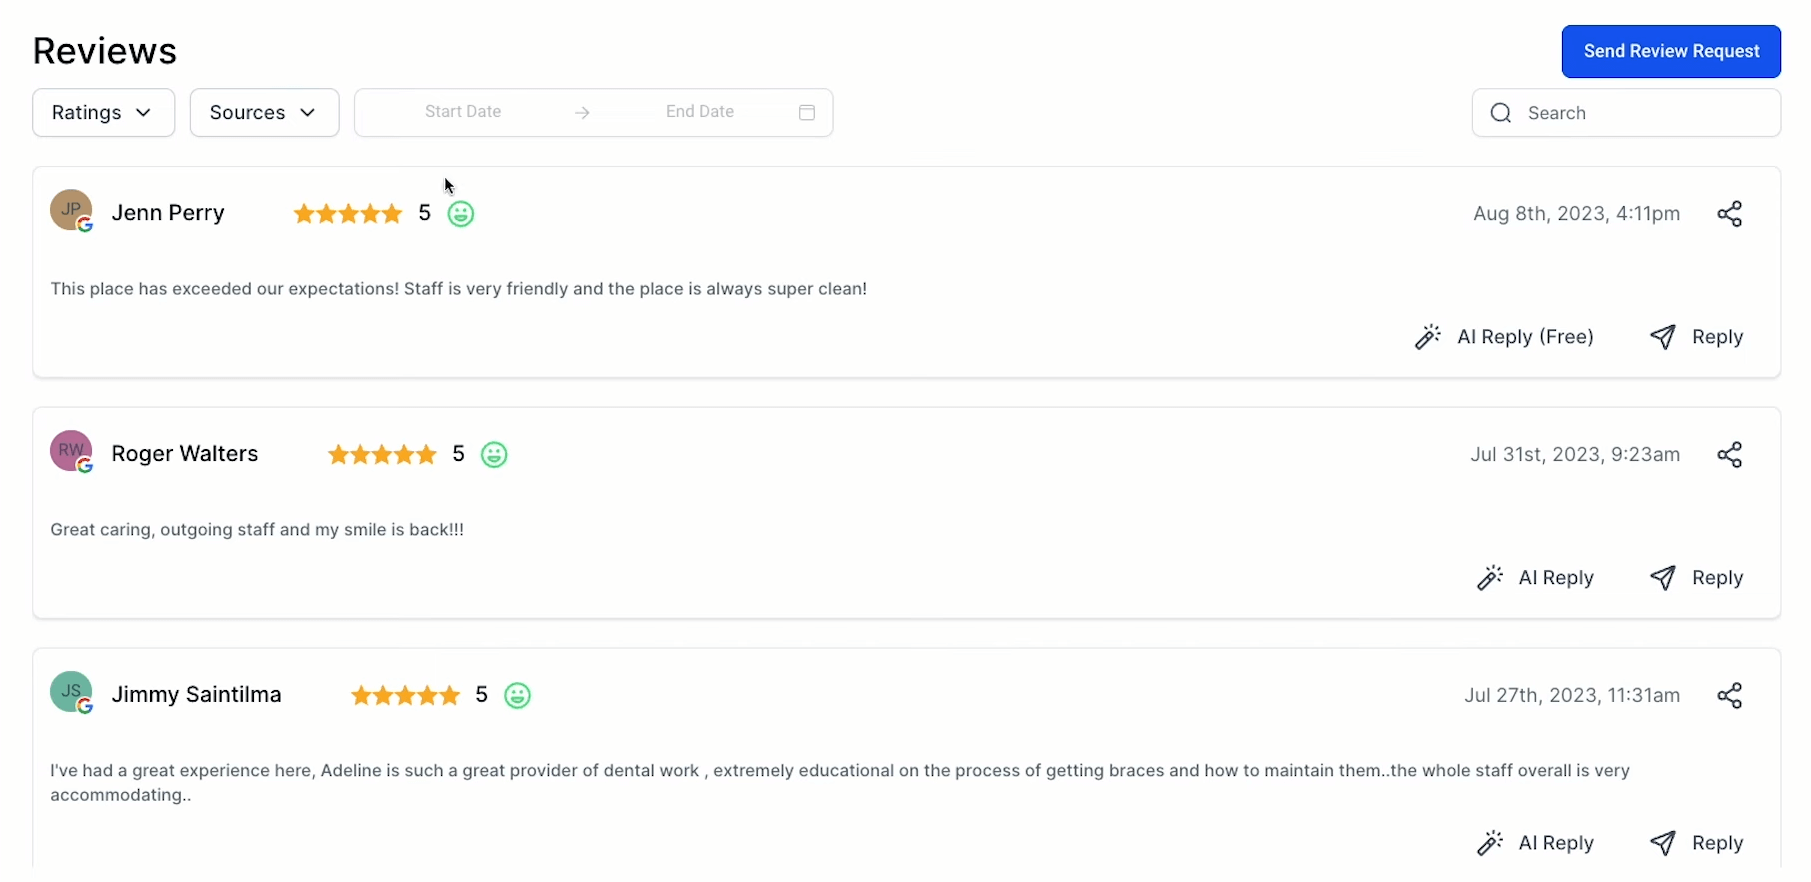Click Jimmy Saintilma's JS avatar
Viewport: 1811px width, 882px height.
[x=71, y=692]
